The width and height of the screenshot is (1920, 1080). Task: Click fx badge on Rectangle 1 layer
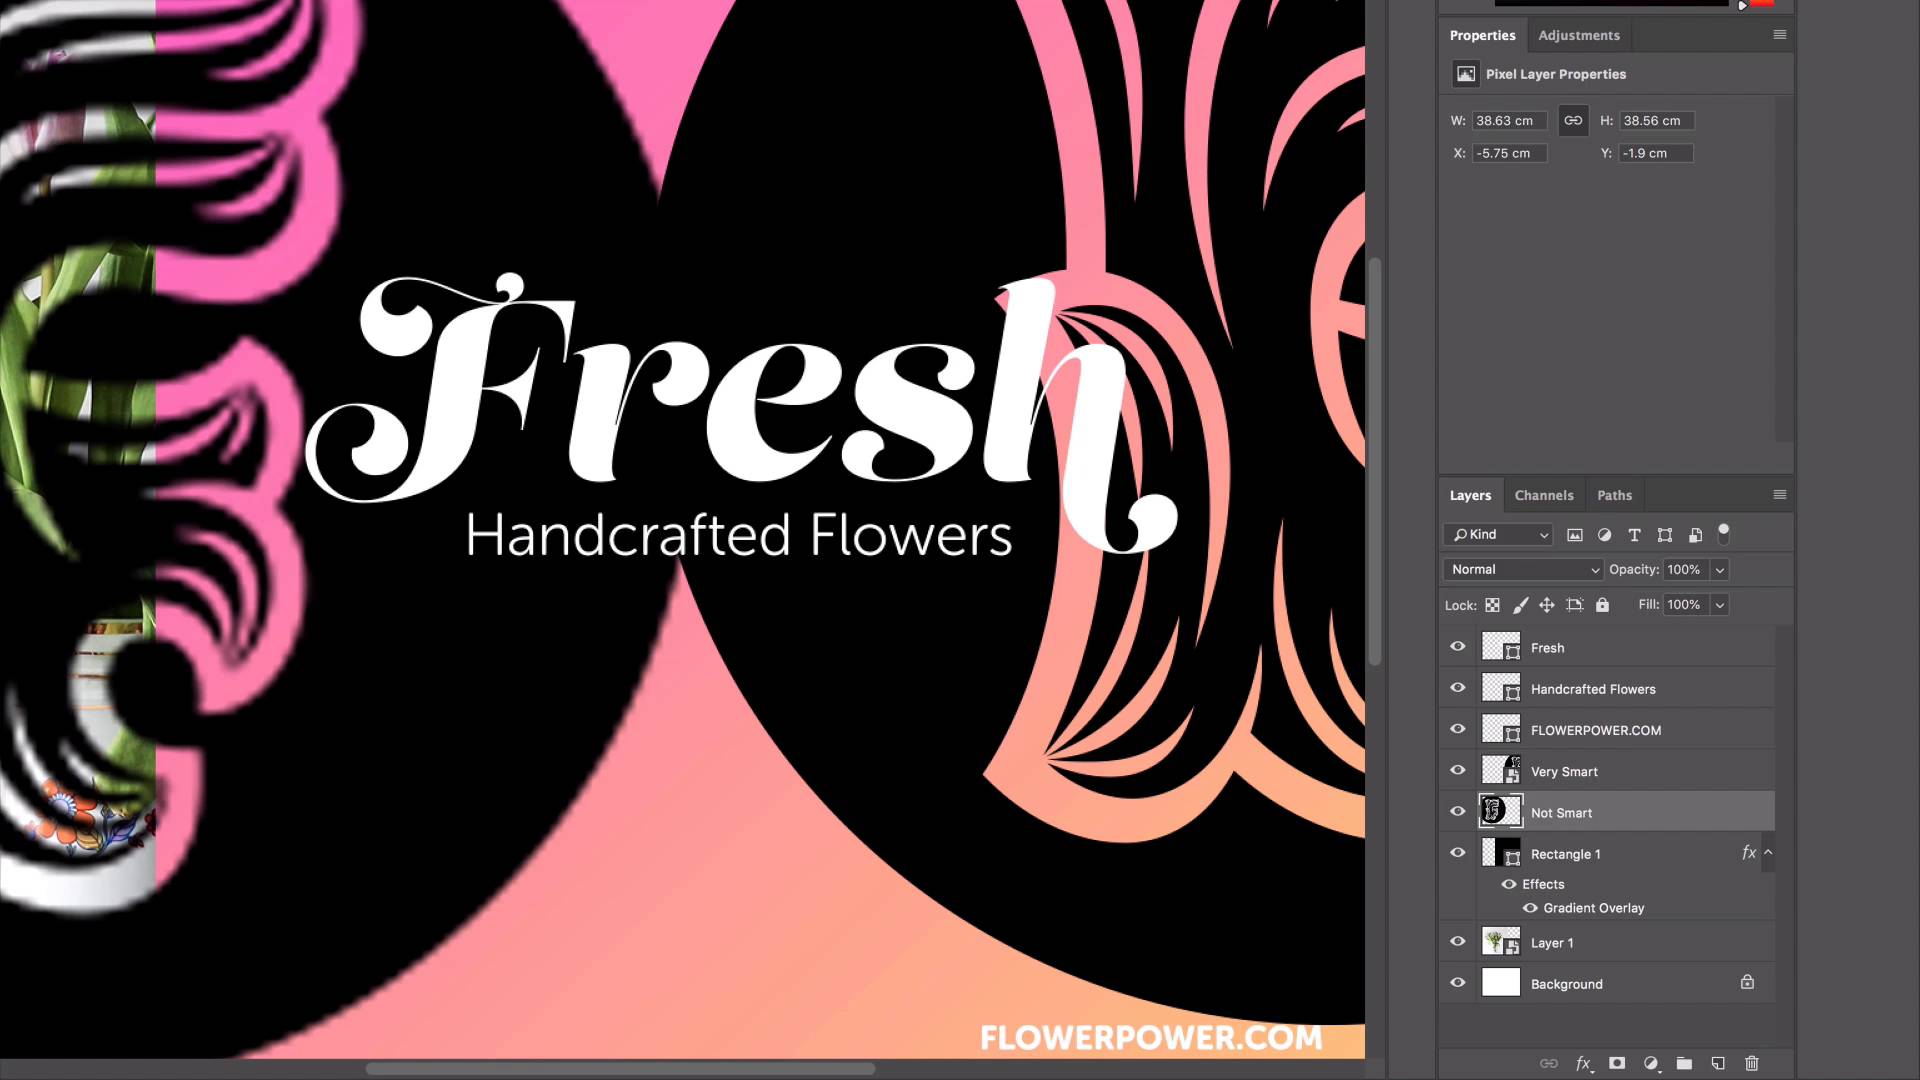pos(1748,853)
